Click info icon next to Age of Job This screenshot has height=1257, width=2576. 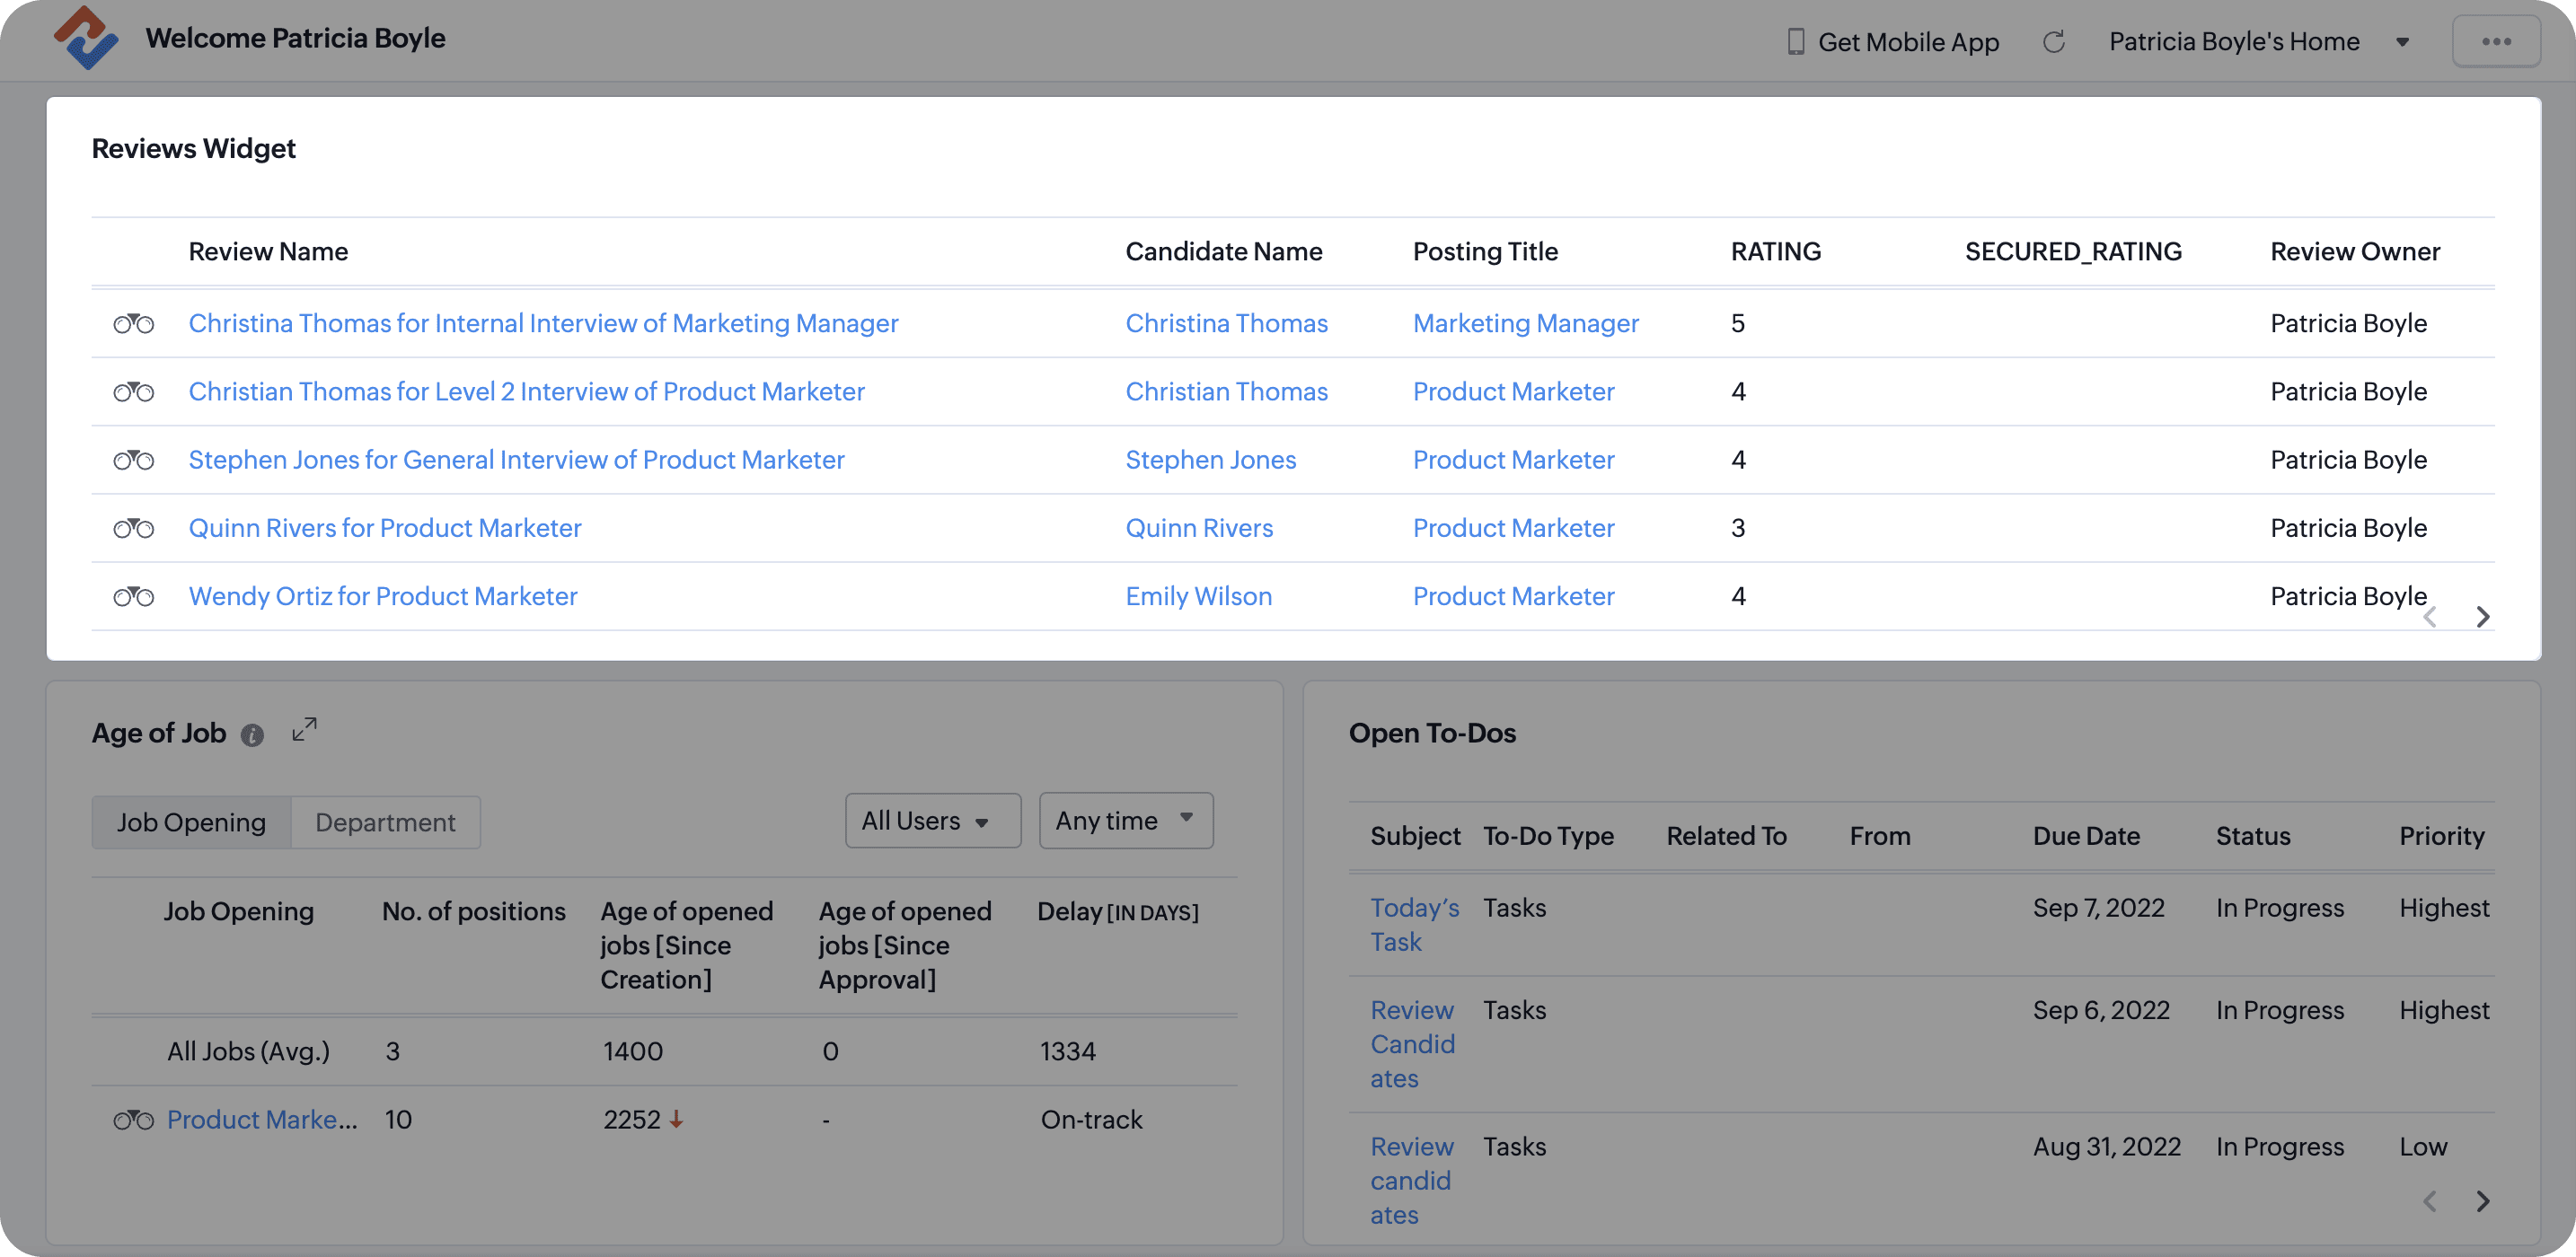tap(252, 736)
